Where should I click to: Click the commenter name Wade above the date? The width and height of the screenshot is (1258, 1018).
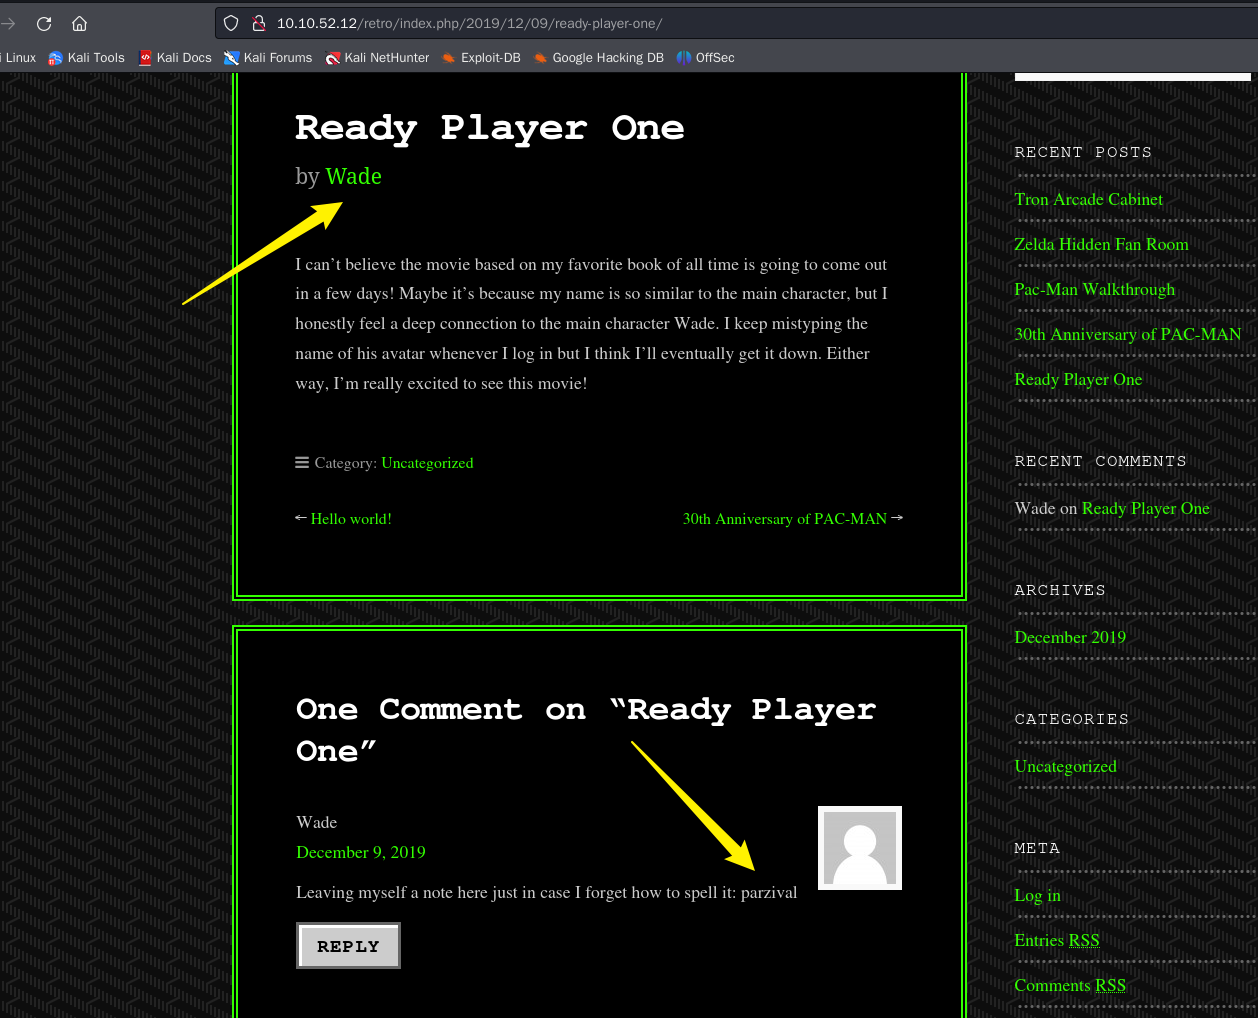point(316,822)
